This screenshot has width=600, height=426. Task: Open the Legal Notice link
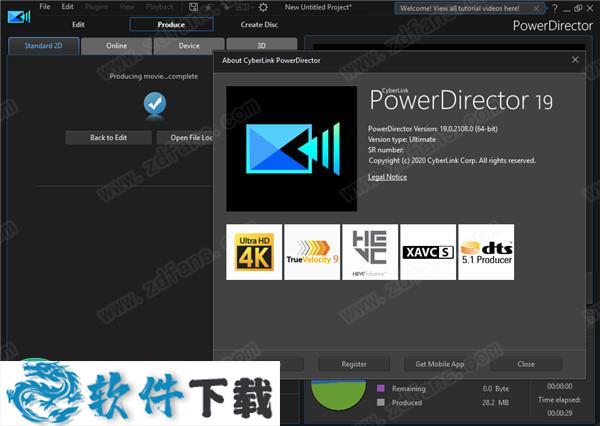pos(387,177)
